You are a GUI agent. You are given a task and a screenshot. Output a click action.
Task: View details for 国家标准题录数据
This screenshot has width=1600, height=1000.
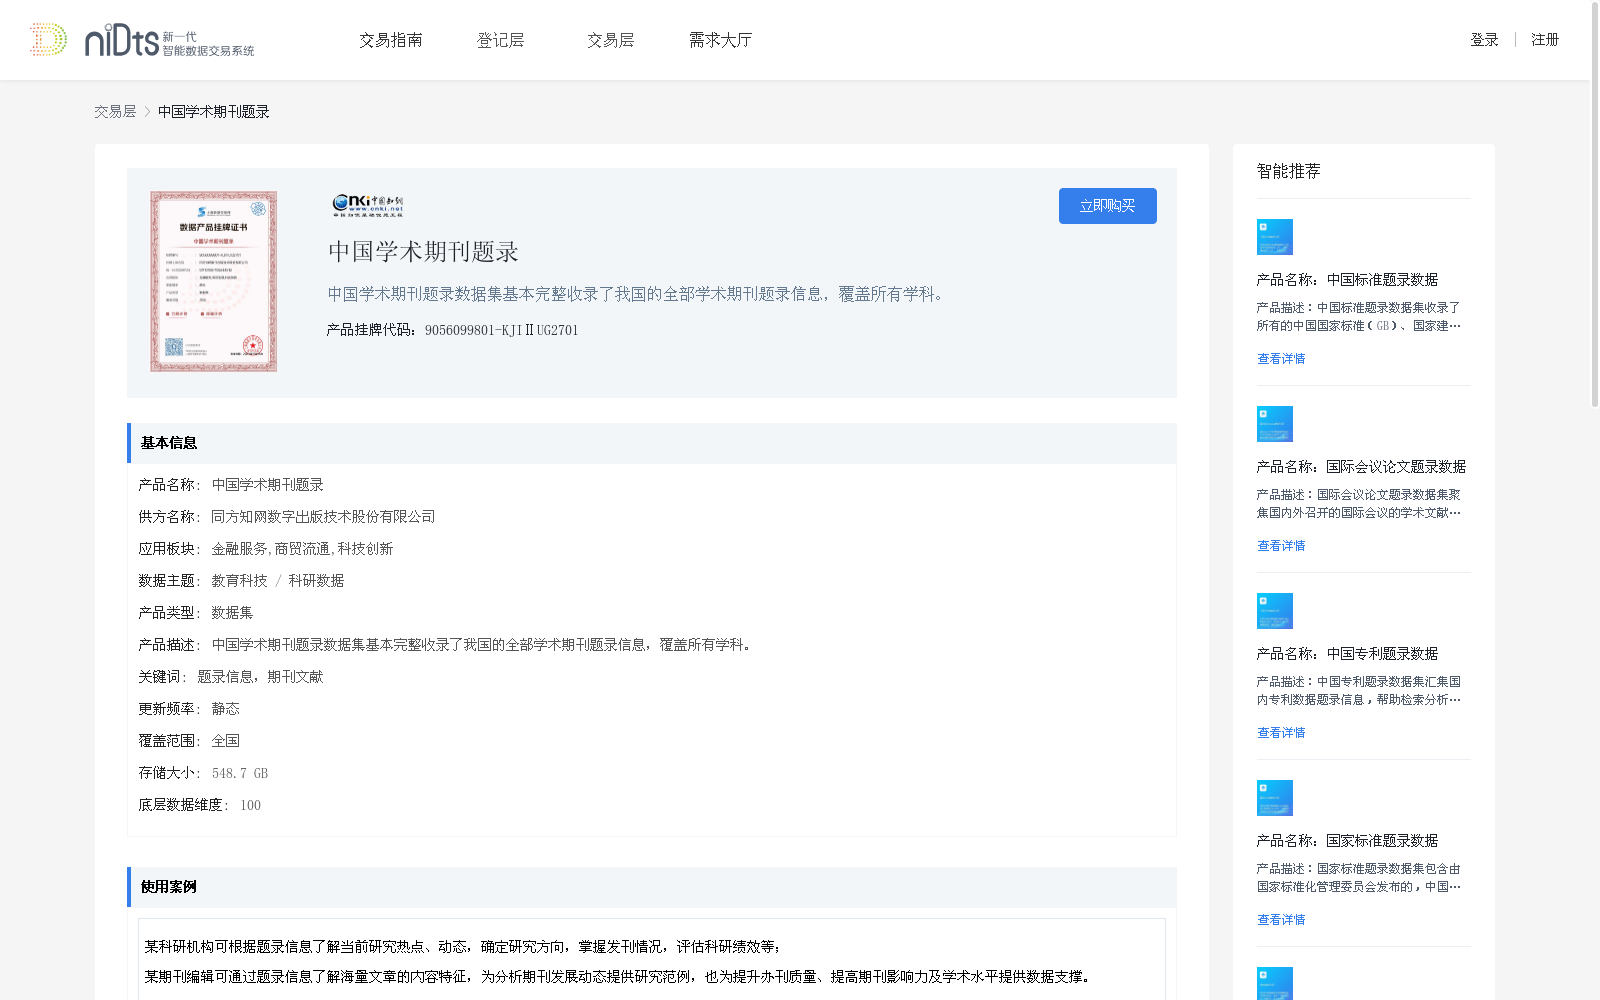tap(1281, 920)
